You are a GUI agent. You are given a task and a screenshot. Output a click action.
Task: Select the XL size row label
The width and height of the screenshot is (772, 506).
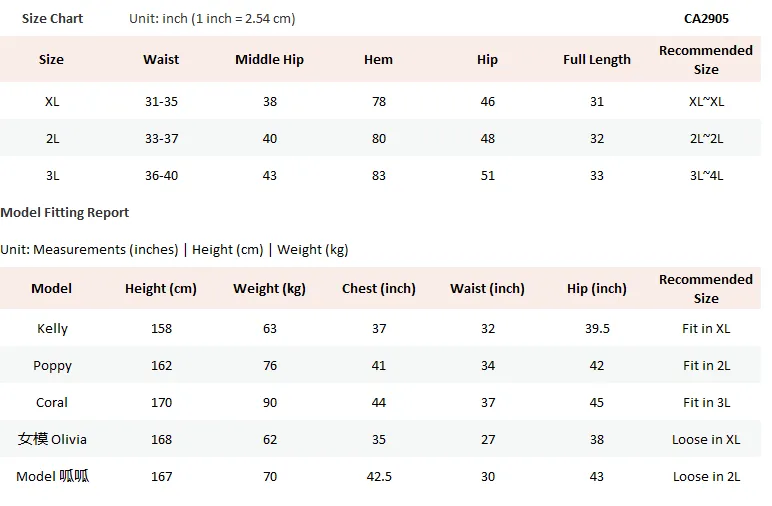pyautogui.click(x=52, y=101)
